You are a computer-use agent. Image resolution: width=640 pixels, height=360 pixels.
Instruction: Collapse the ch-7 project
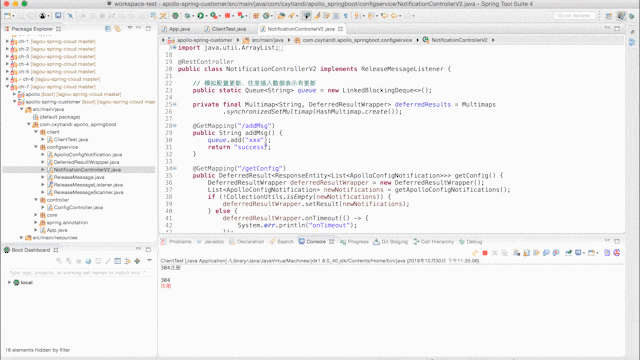click(7, 87)
